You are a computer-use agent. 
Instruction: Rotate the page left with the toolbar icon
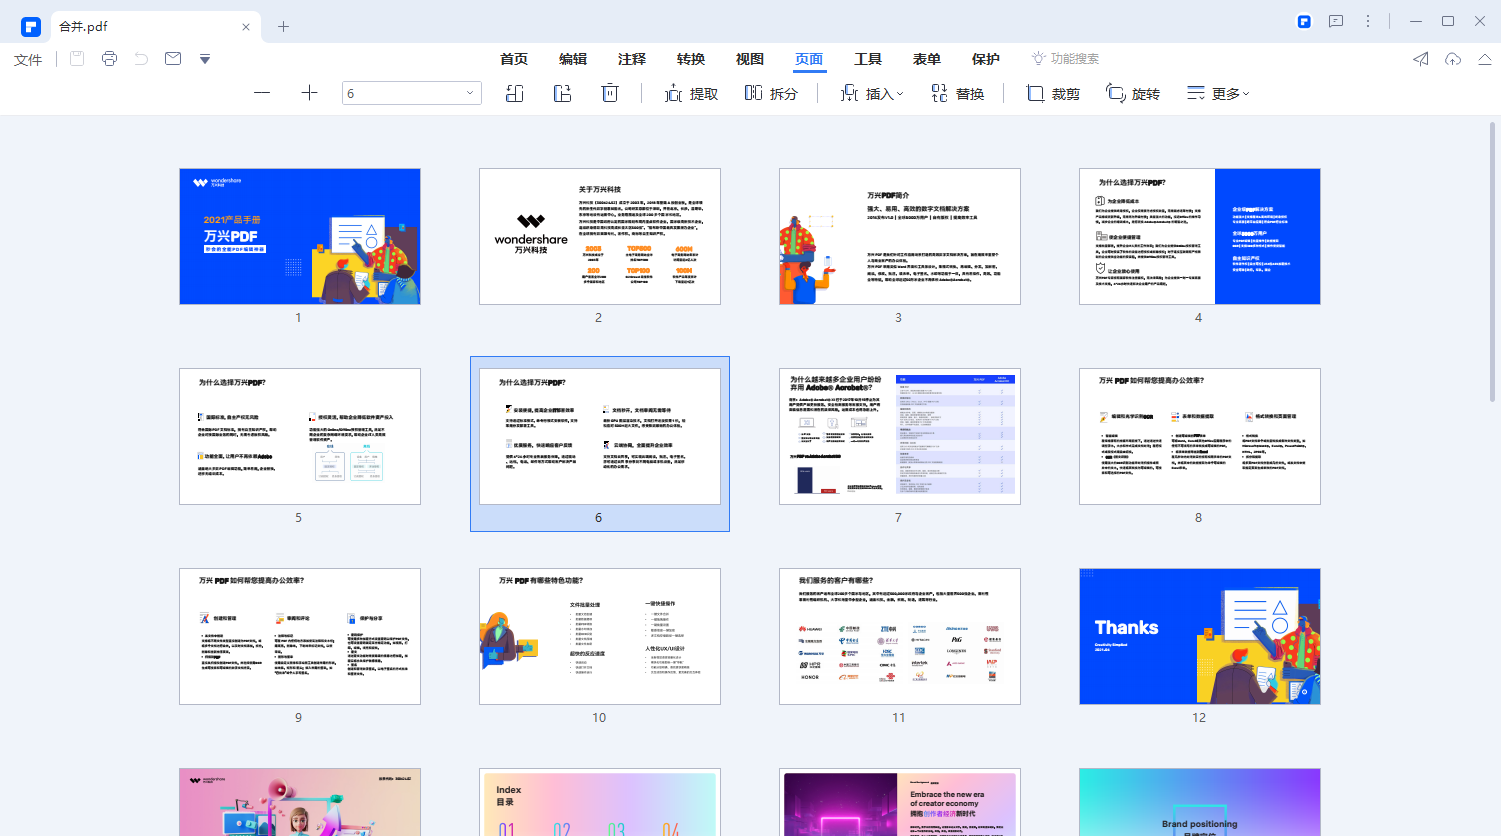515,93
